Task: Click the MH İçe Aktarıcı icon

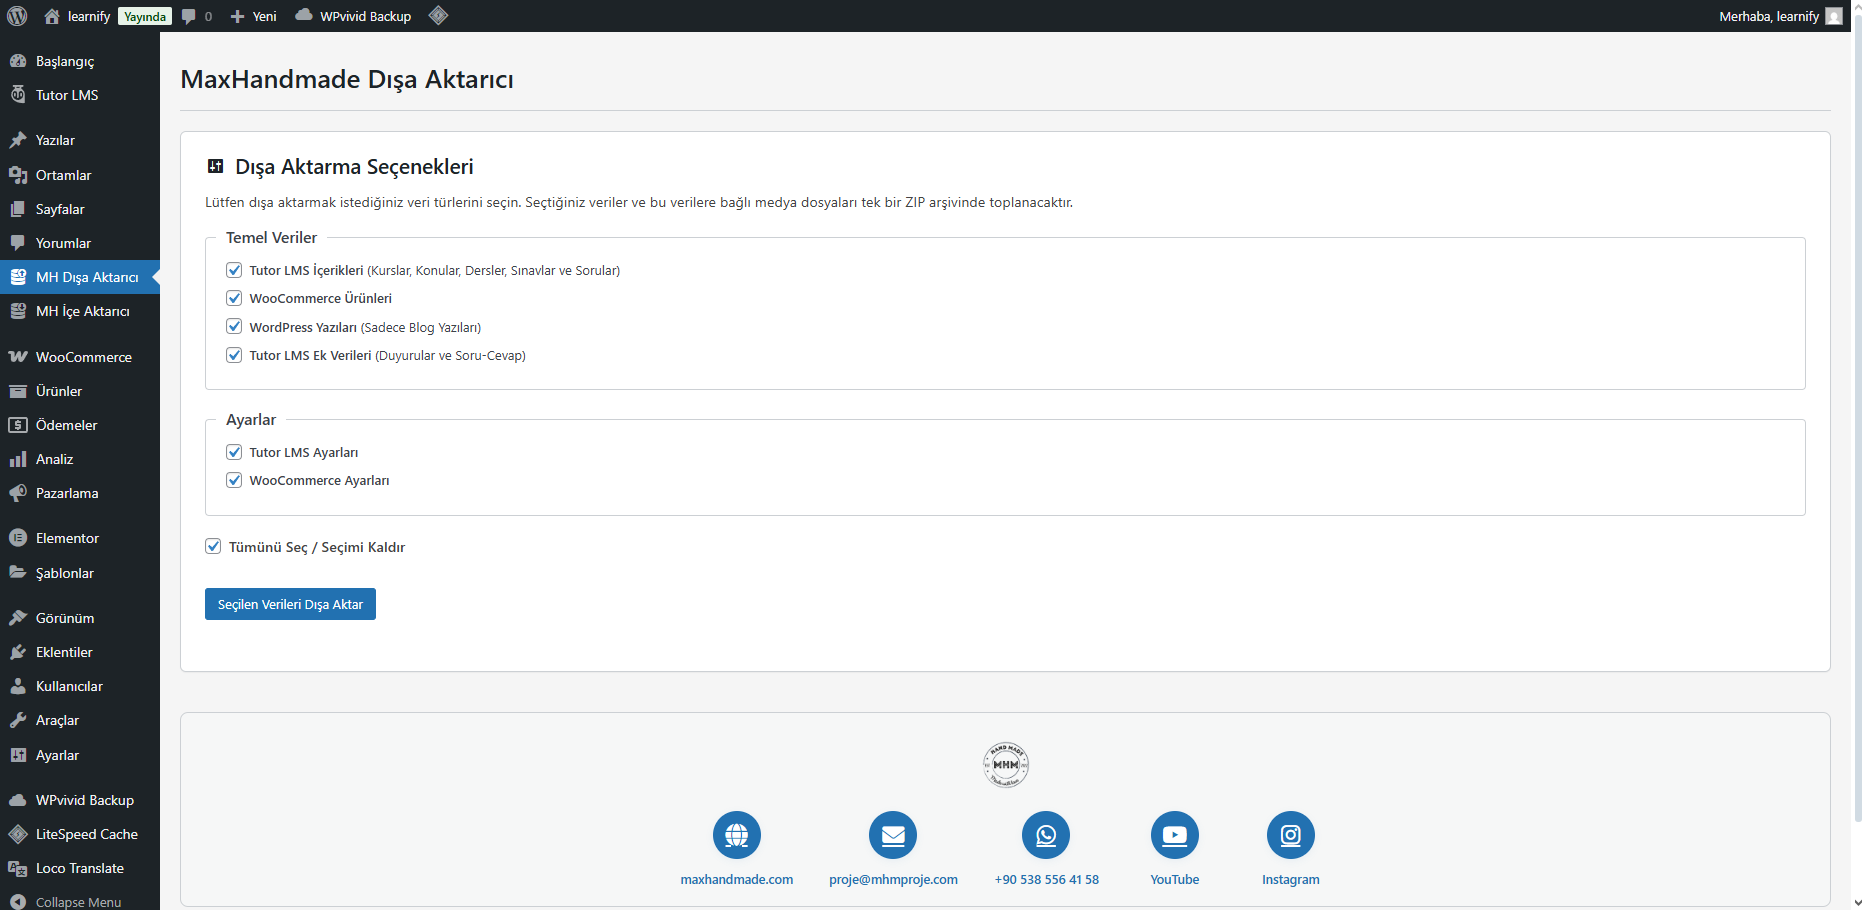Action: click(18, 311)
